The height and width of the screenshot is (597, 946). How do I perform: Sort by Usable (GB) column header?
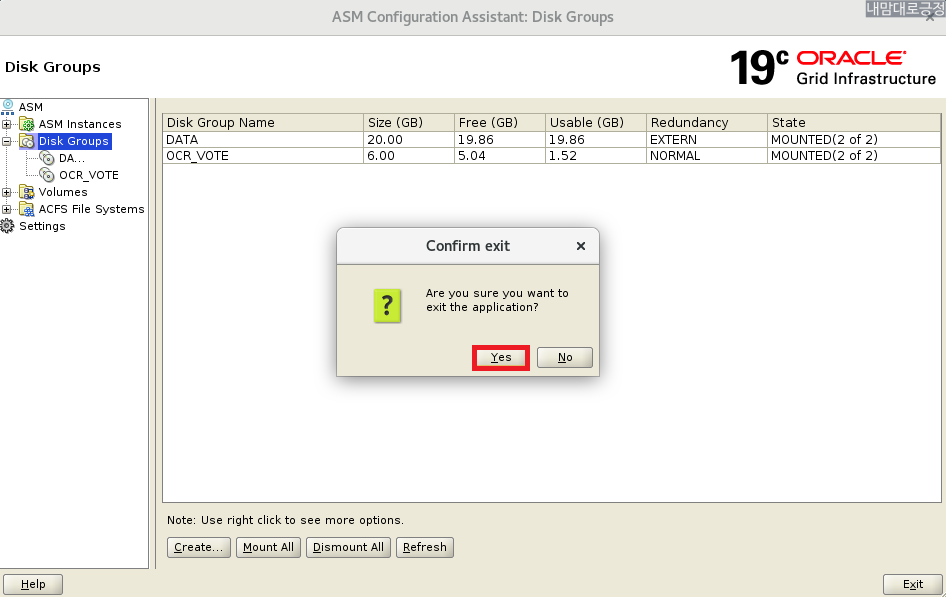596,122
